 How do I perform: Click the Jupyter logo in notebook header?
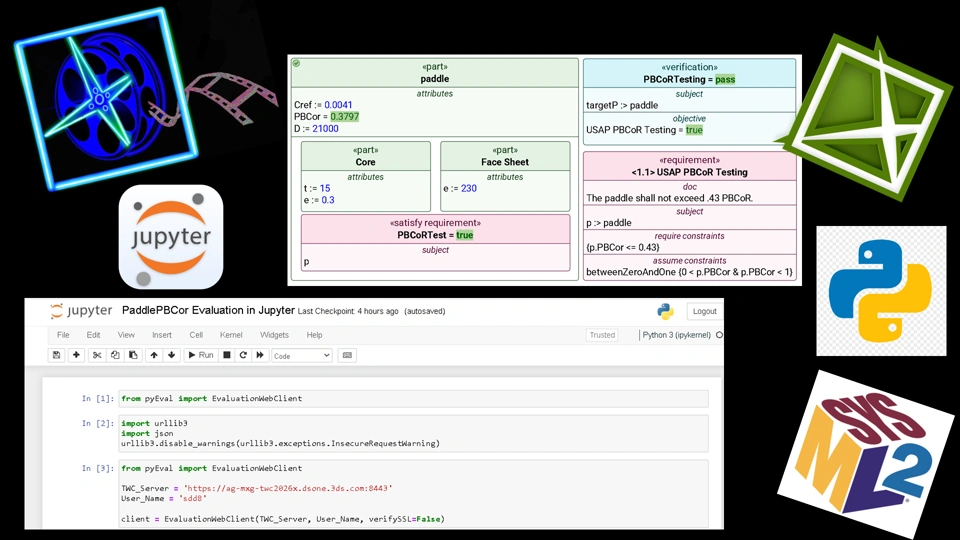coord(81,311)
